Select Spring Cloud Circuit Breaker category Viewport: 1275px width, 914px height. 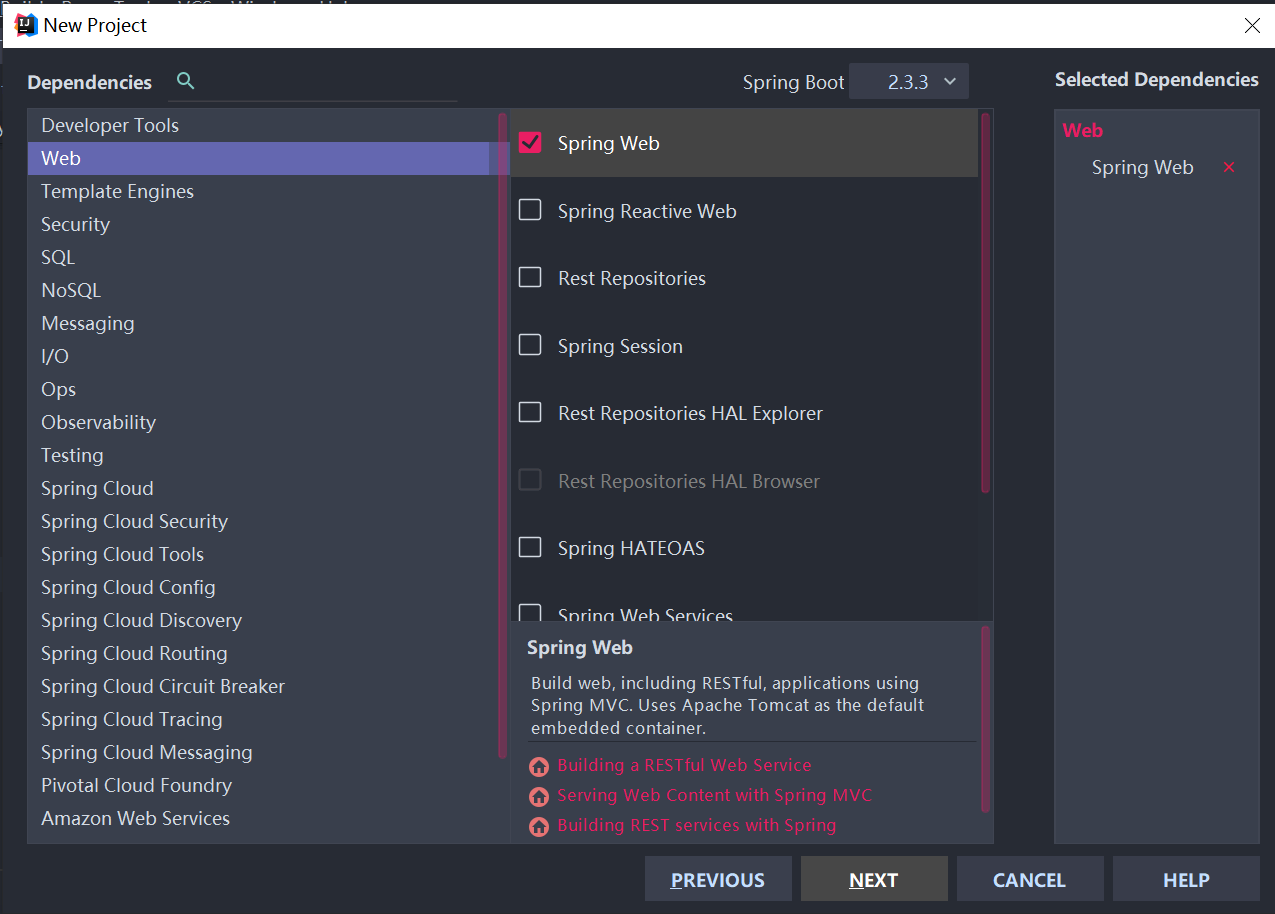coord(263,686)
